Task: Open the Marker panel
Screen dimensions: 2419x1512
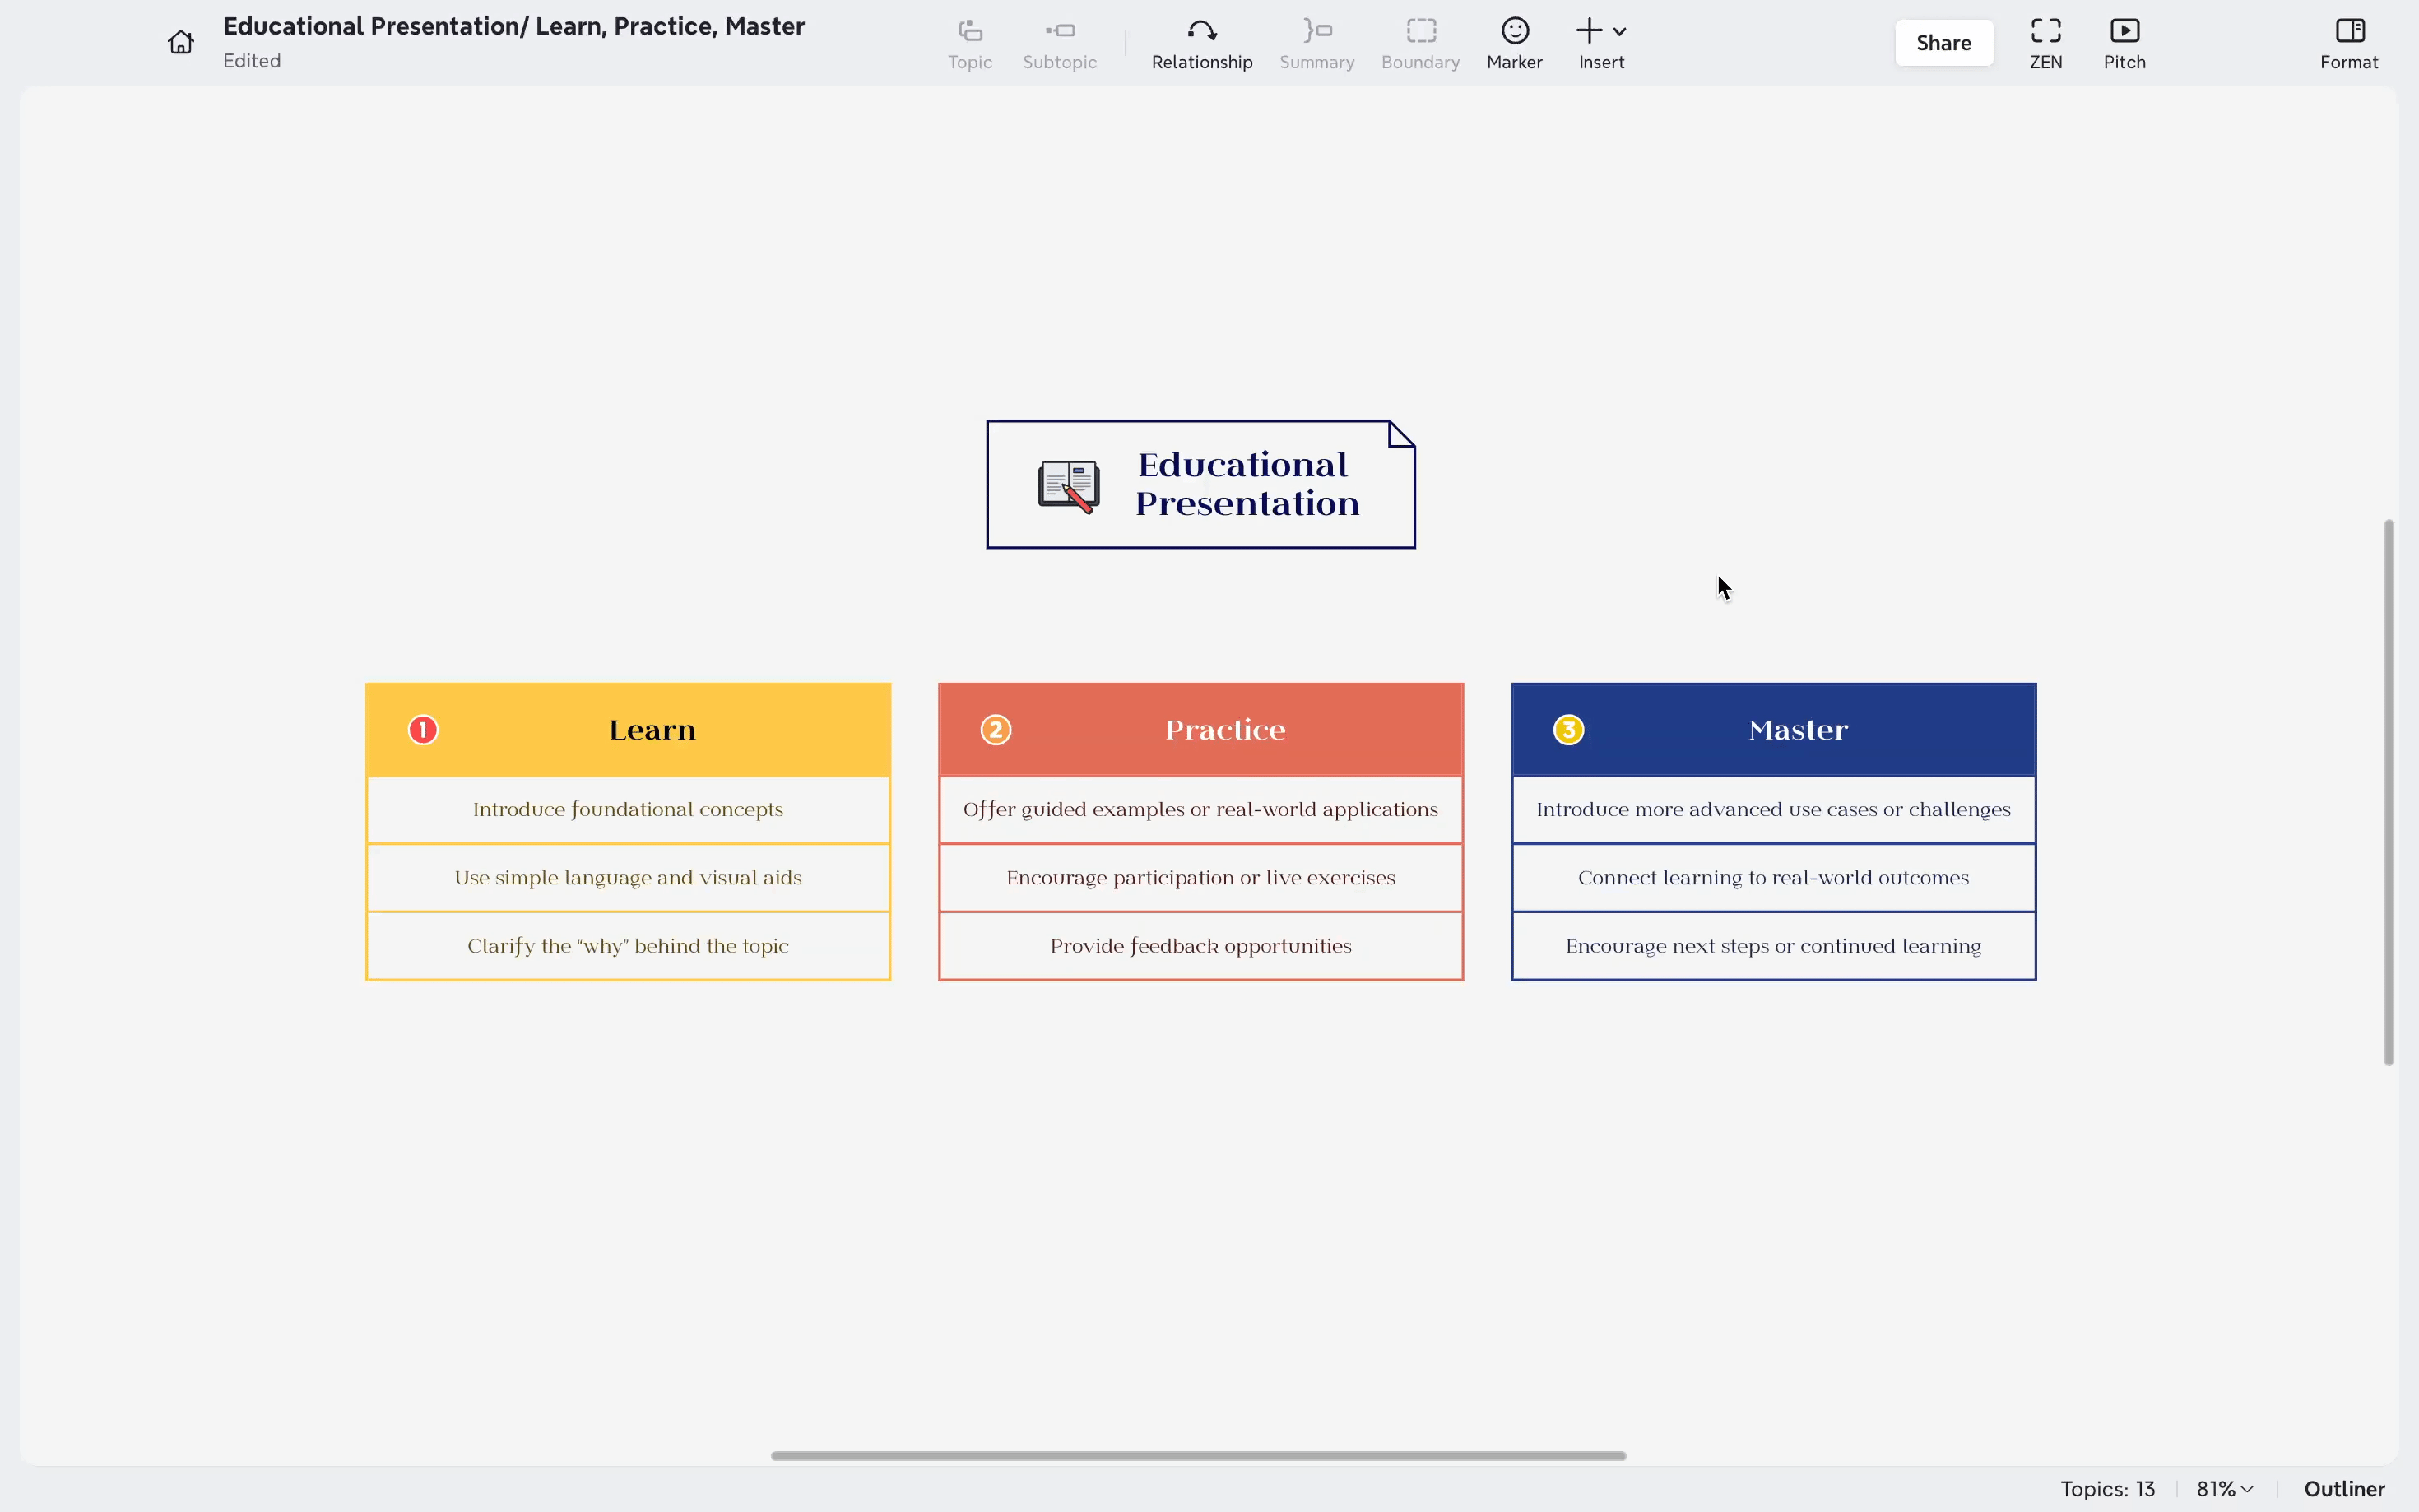Action: (x=1514, y=45)
